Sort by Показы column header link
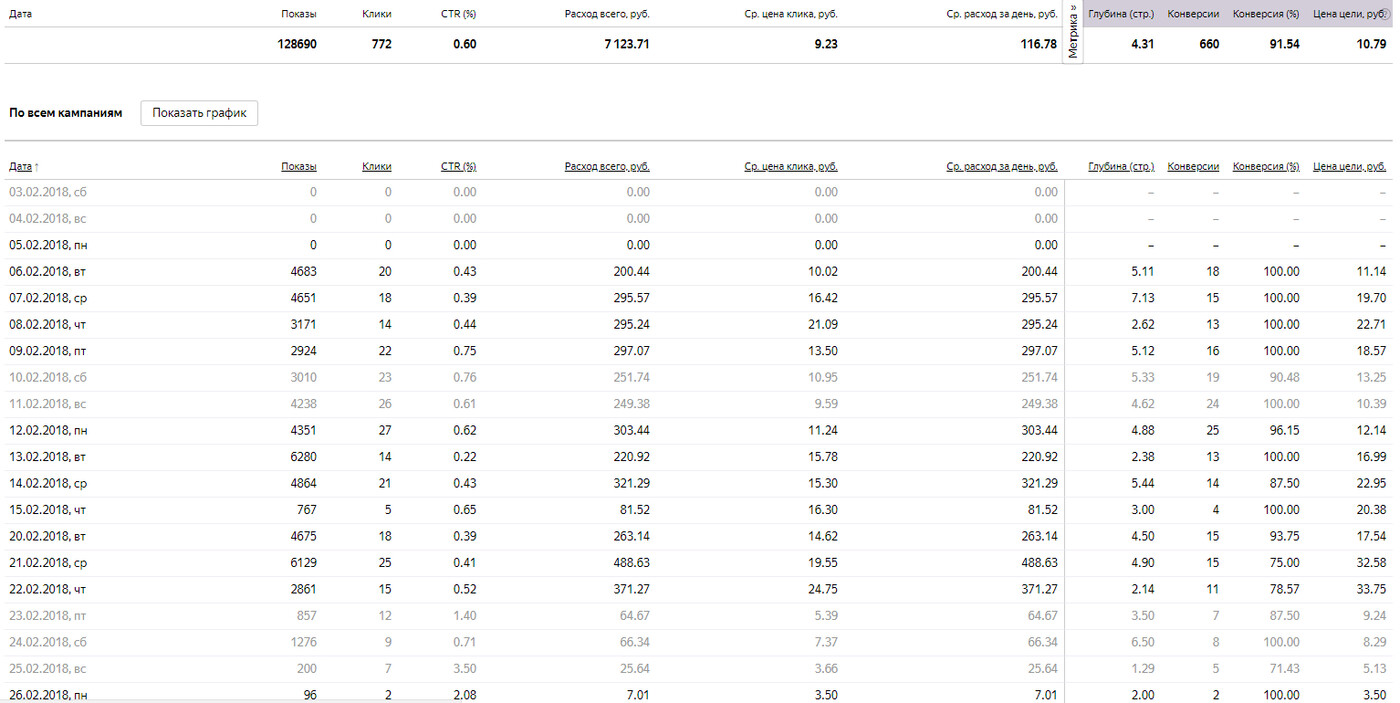The height and width of the screenshot is (703, 1400). point(298,166)
